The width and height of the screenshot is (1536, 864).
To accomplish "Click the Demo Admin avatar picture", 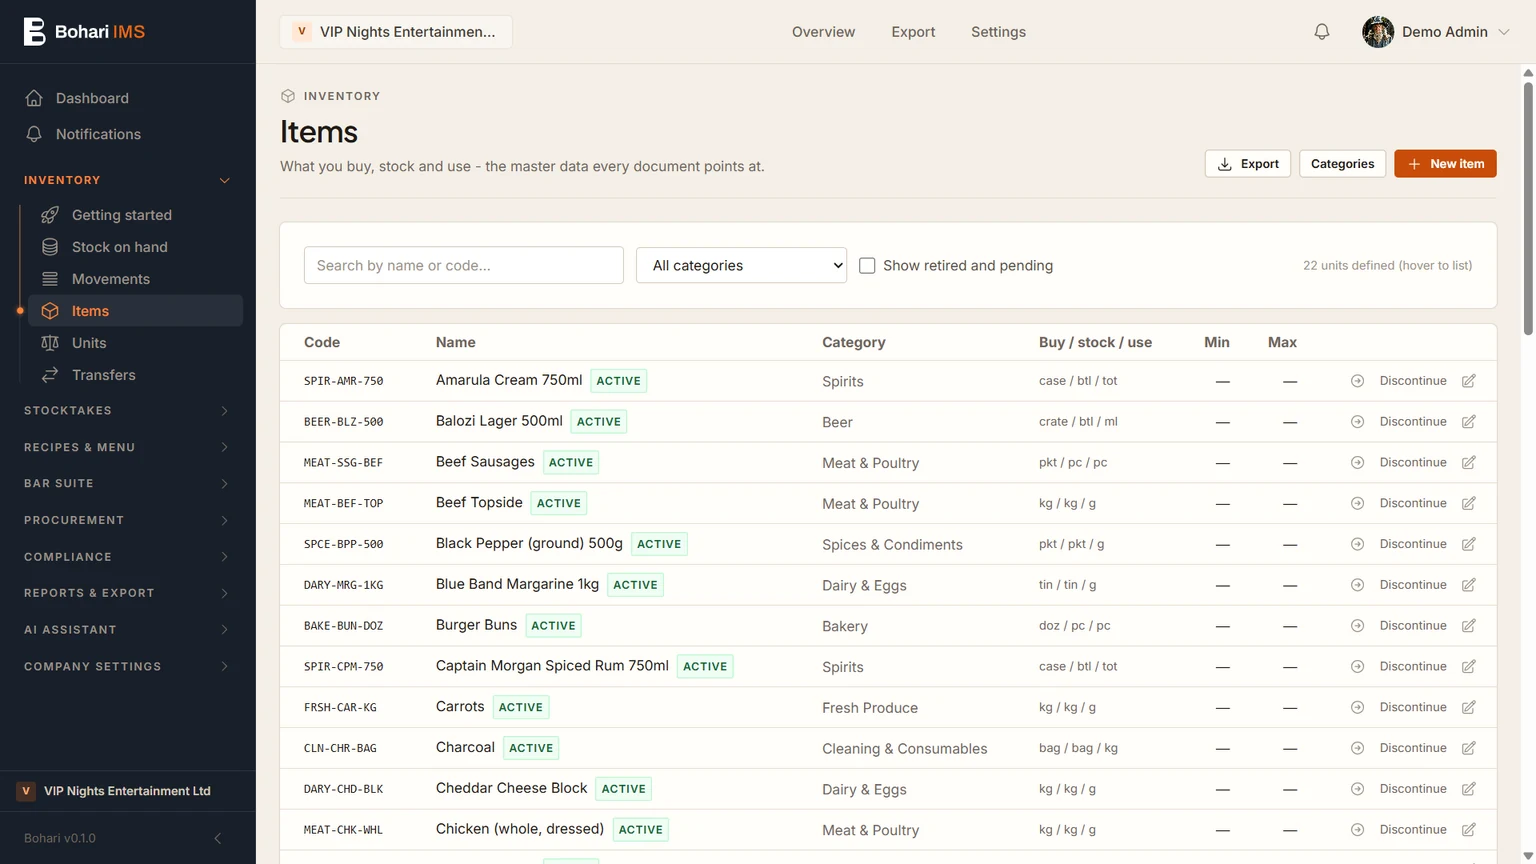I will click(x=1378, y=32).
